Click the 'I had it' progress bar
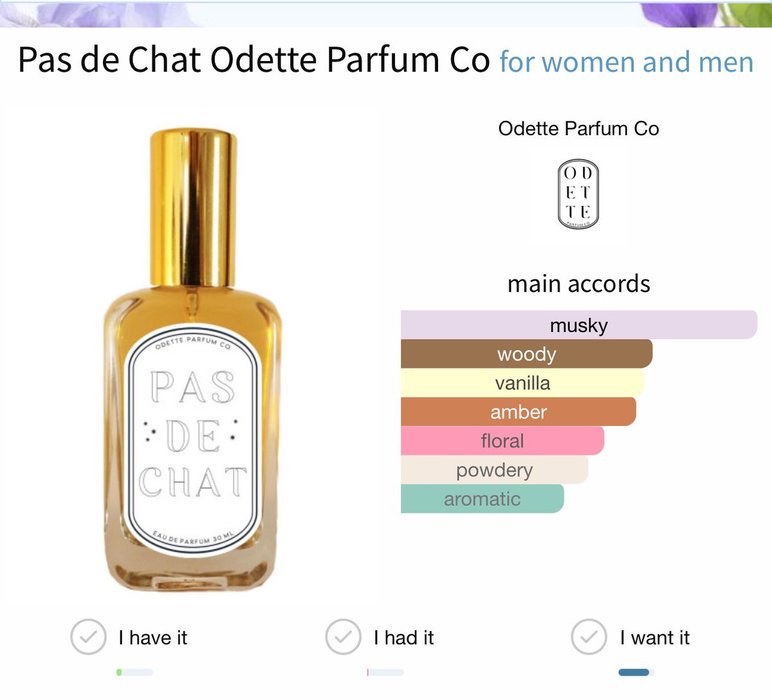The height and width of the screenshot is (700, 772). coord(385,672)
